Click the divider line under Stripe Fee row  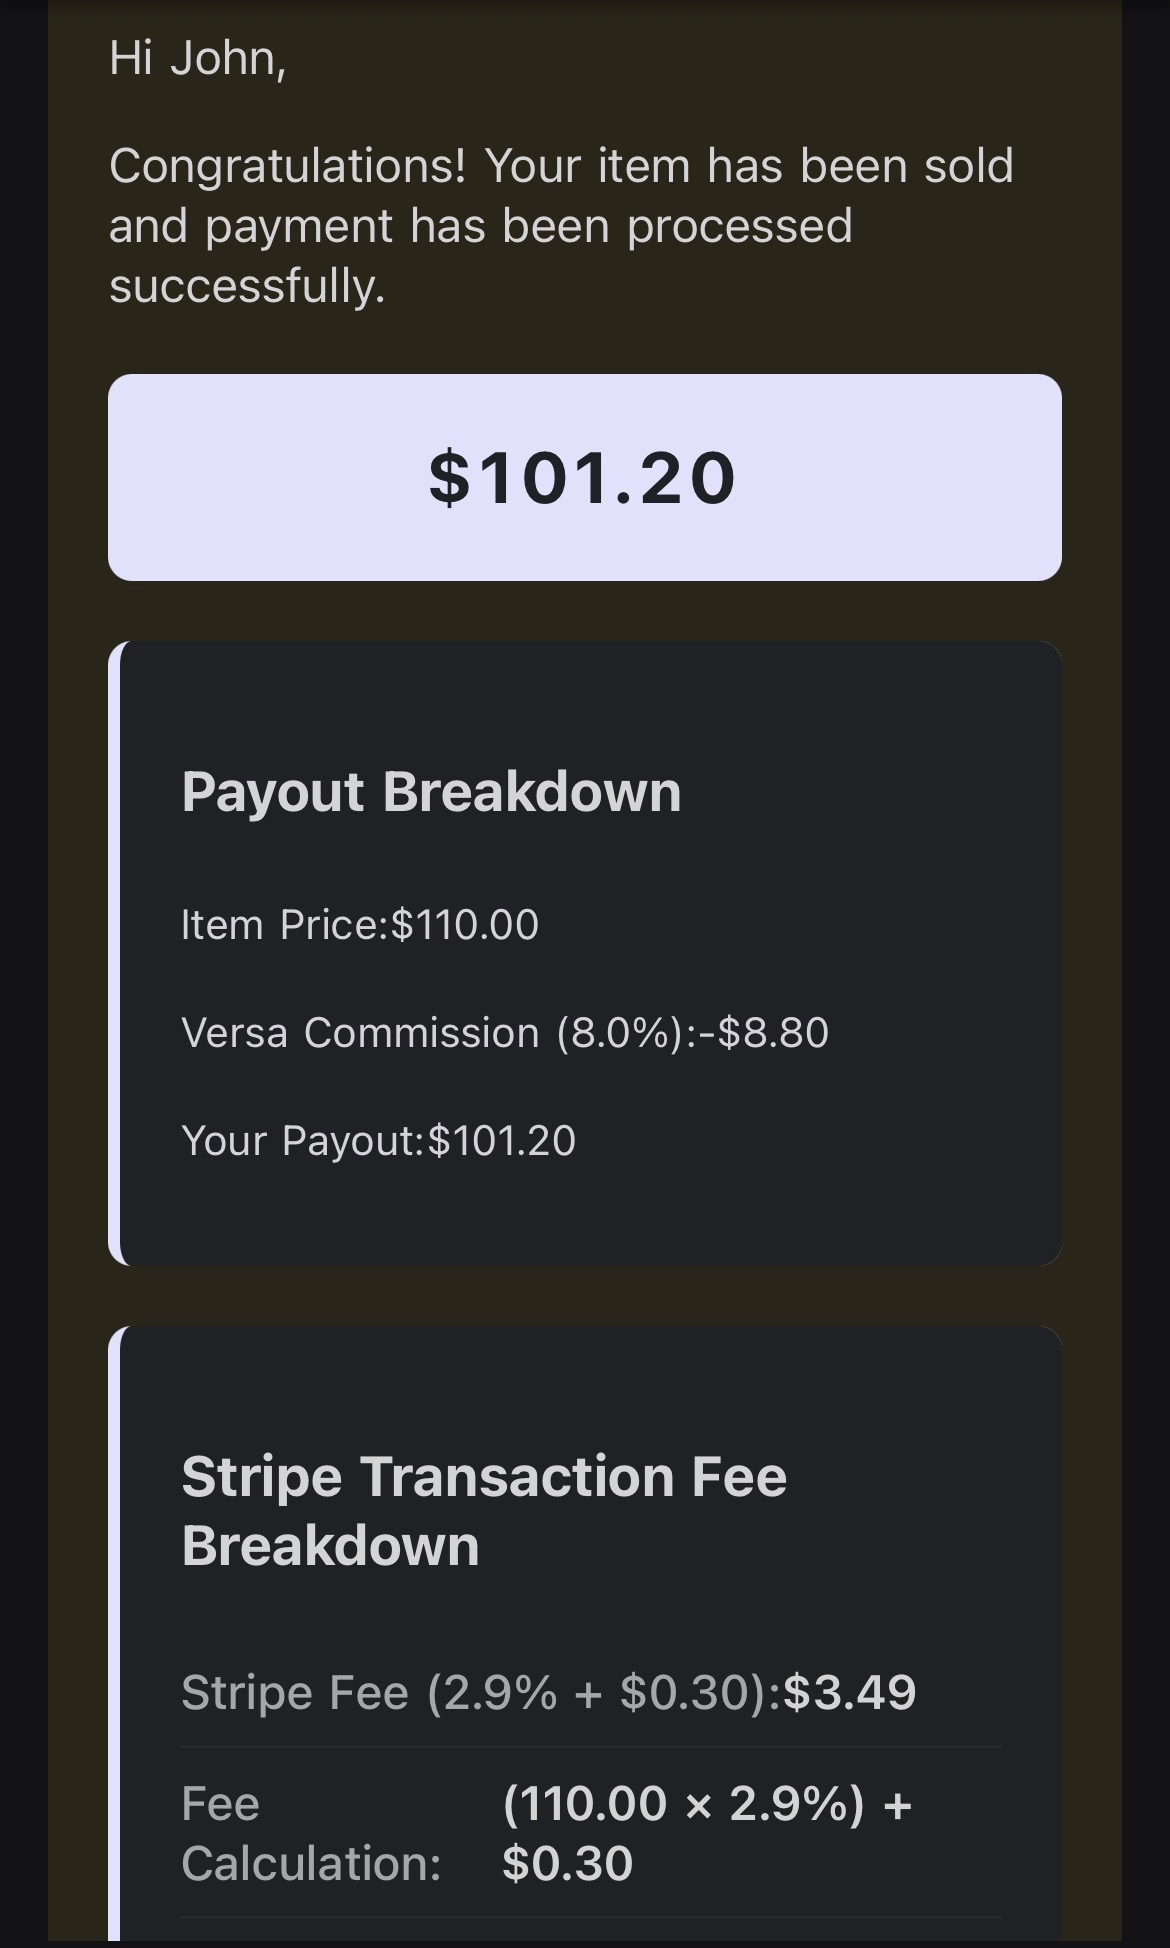pos(591,1746)
